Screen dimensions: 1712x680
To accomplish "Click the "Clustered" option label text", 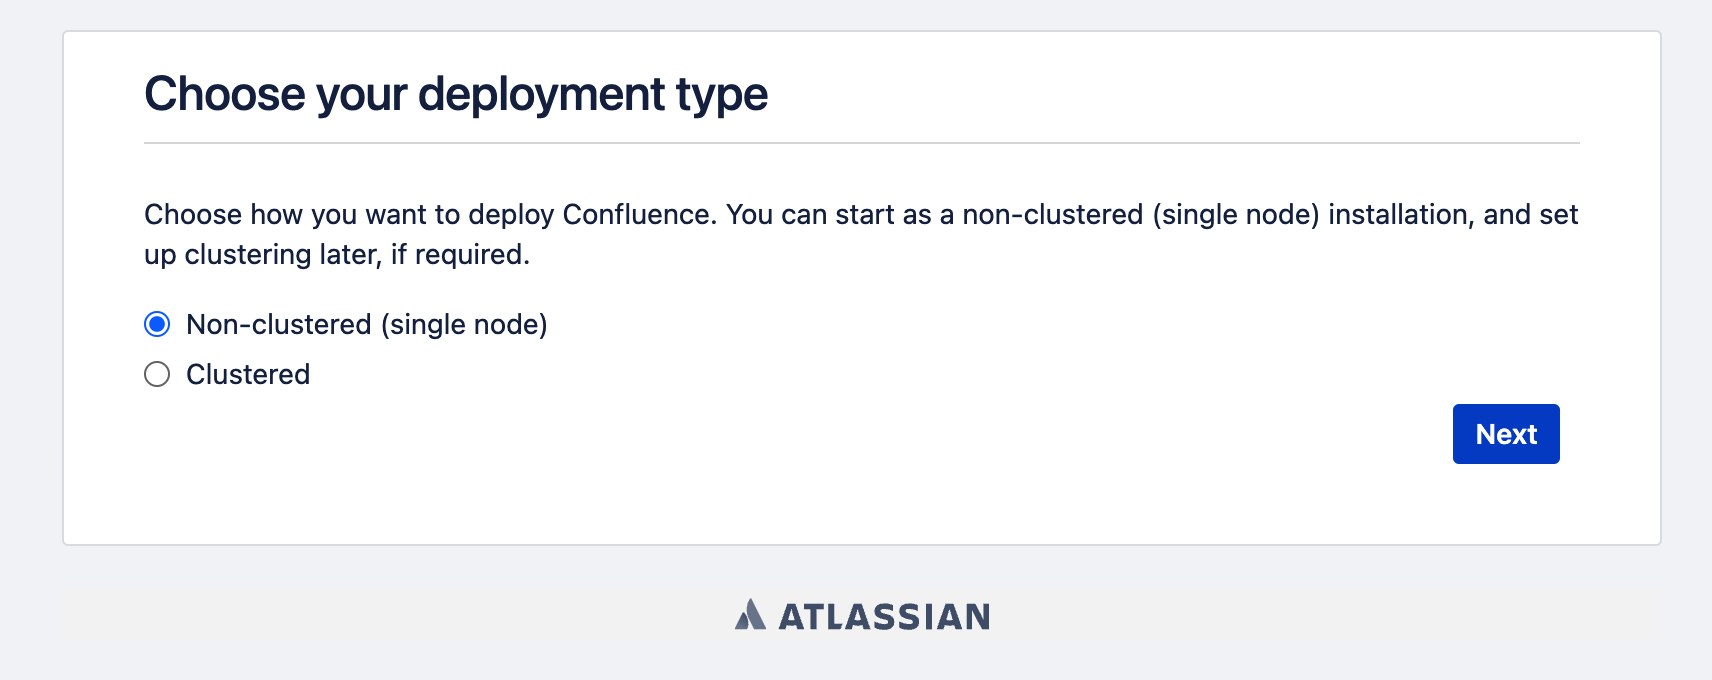I will tap(248, 374).
